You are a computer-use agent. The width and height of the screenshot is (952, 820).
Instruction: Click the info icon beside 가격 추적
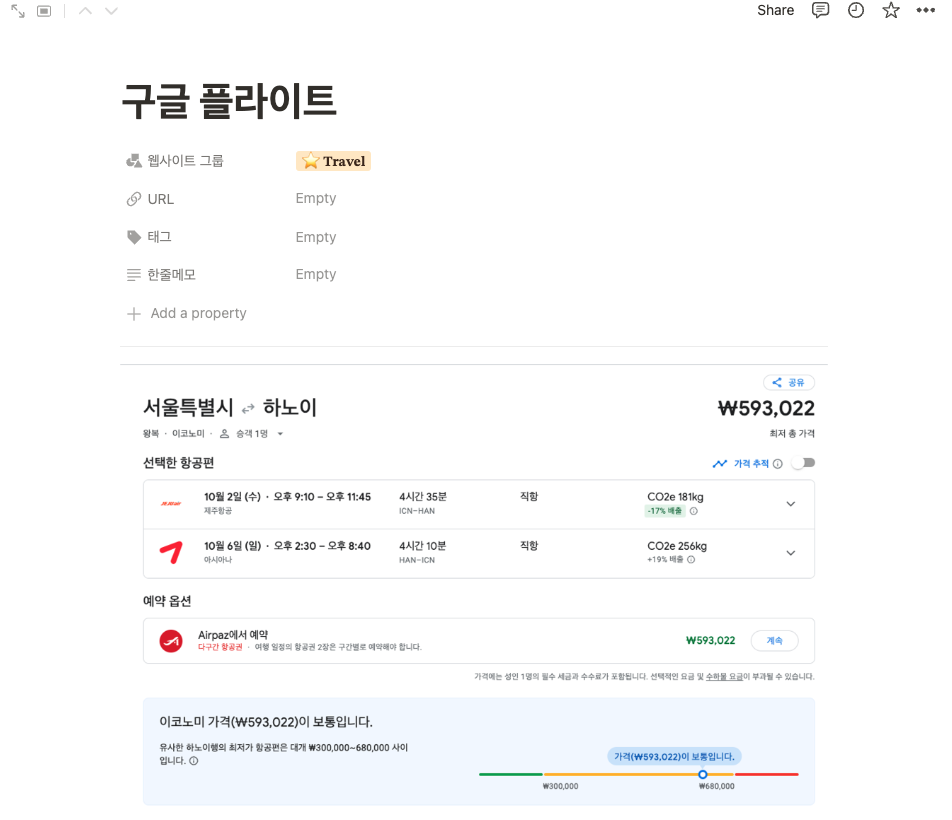coord(778,464)
